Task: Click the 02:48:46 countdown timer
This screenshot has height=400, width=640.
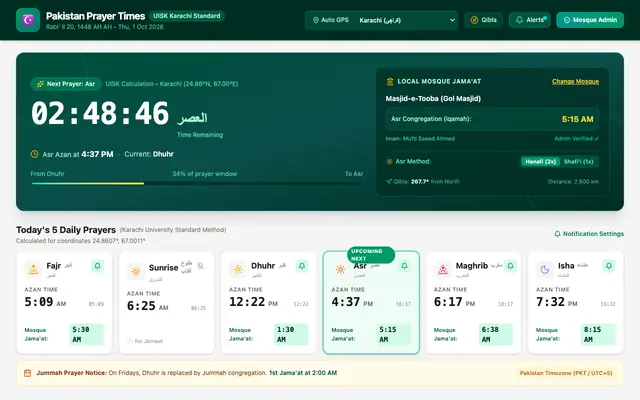Action: pyautogui.click(x=100, y=113)
